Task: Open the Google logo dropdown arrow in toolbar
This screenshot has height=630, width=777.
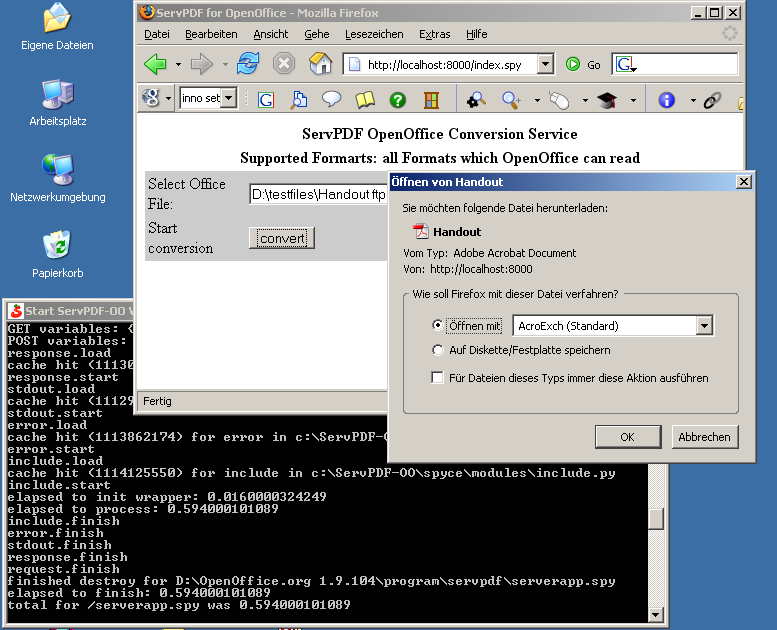Action: [x=168, y=98]
